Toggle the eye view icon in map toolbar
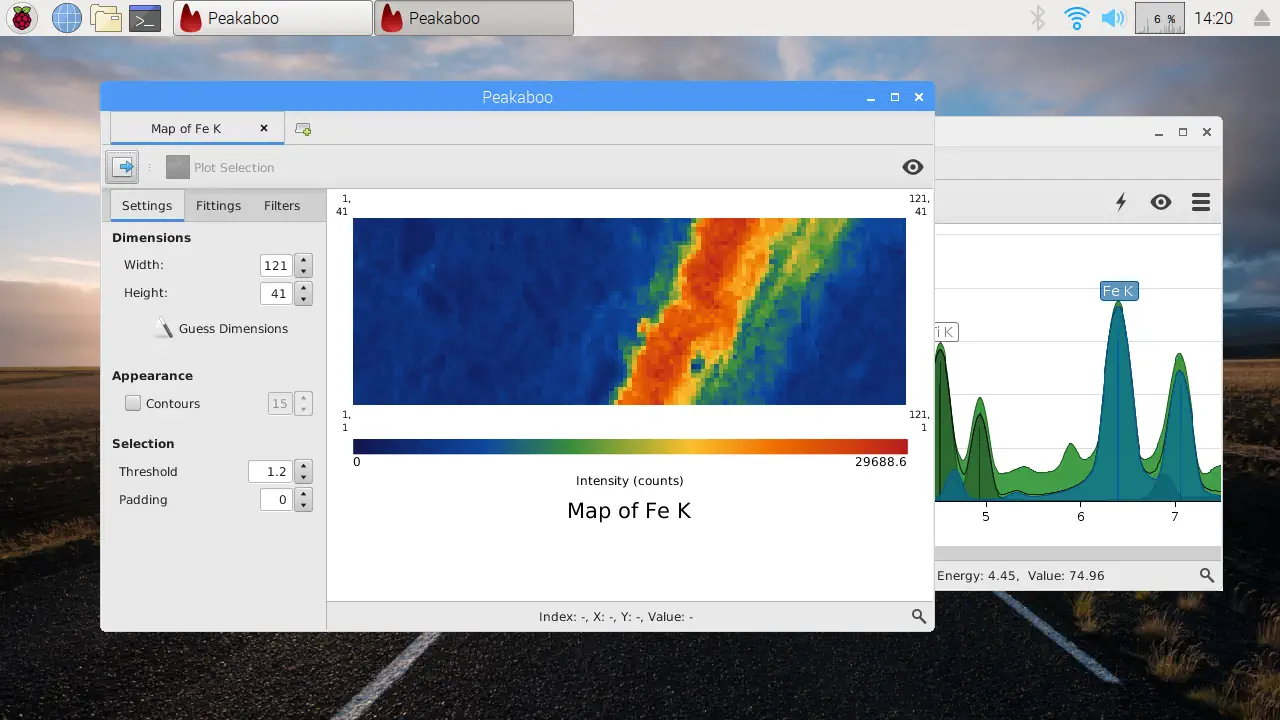This screenshot has width=1280, height=720. coord(912,167)
